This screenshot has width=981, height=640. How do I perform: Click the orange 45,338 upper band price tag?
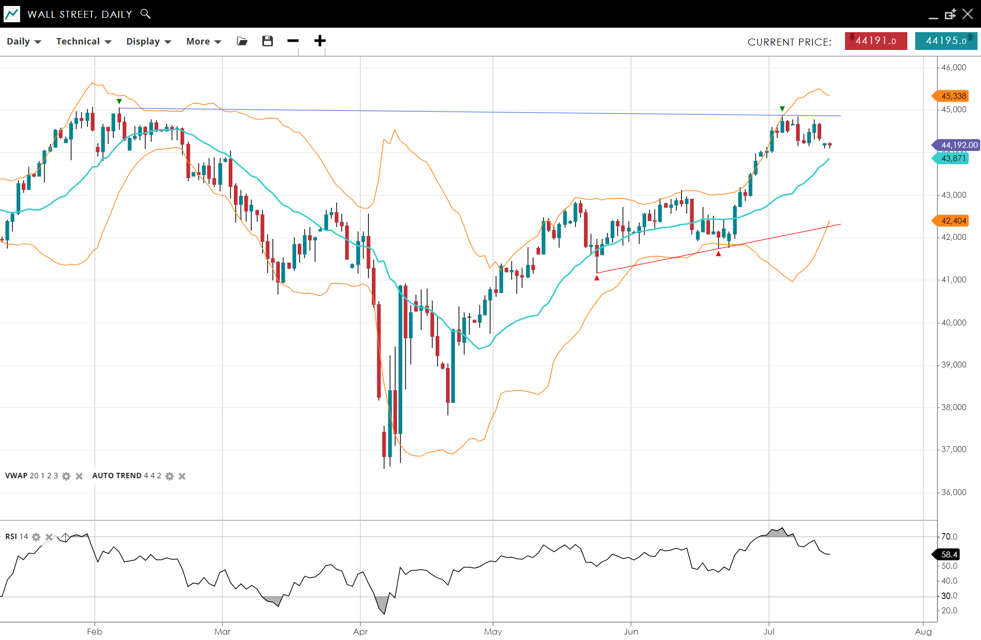(953, 96)
